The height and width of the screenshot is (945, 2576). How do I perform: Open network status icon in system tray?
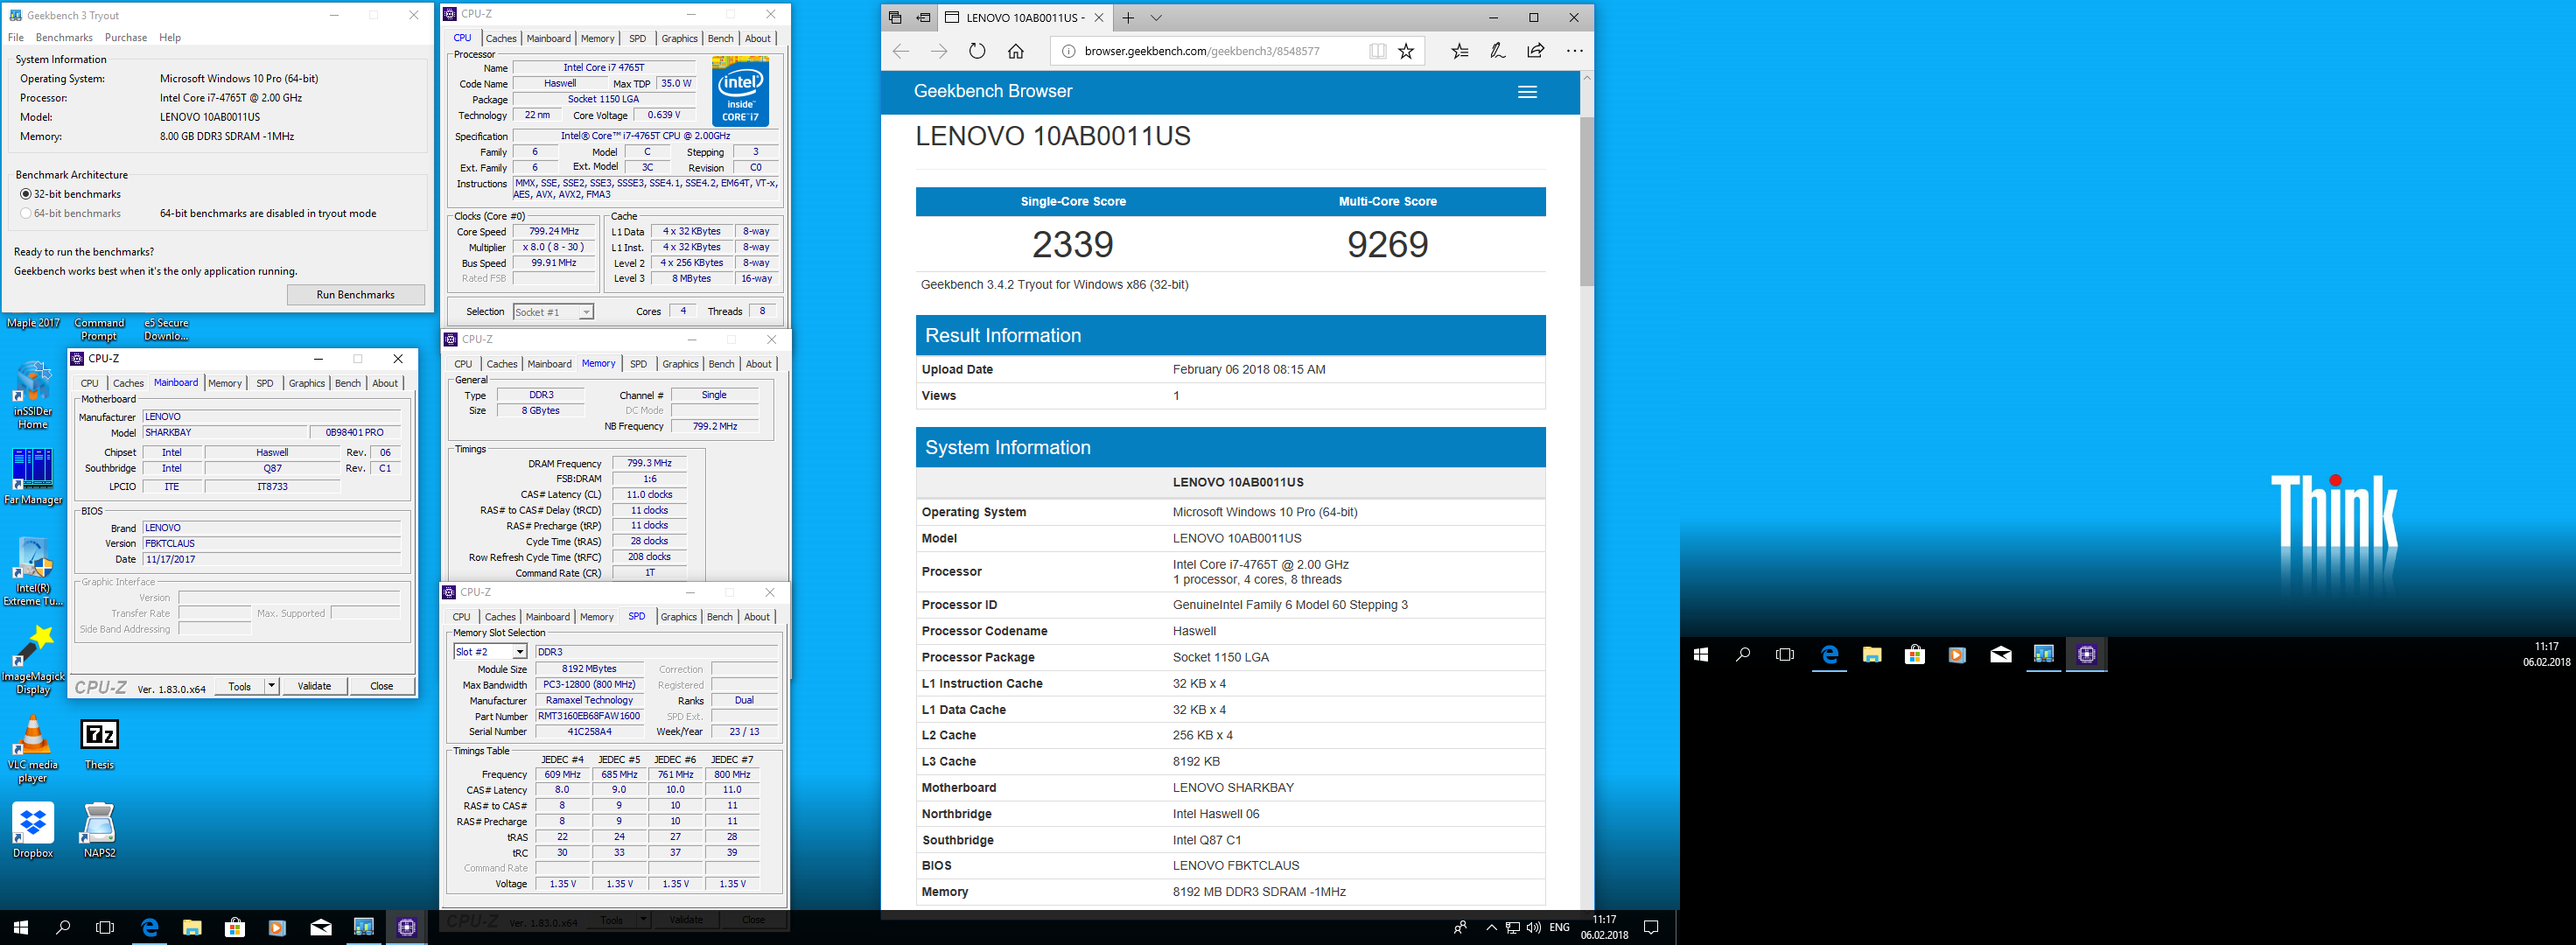click(1513, 927)
